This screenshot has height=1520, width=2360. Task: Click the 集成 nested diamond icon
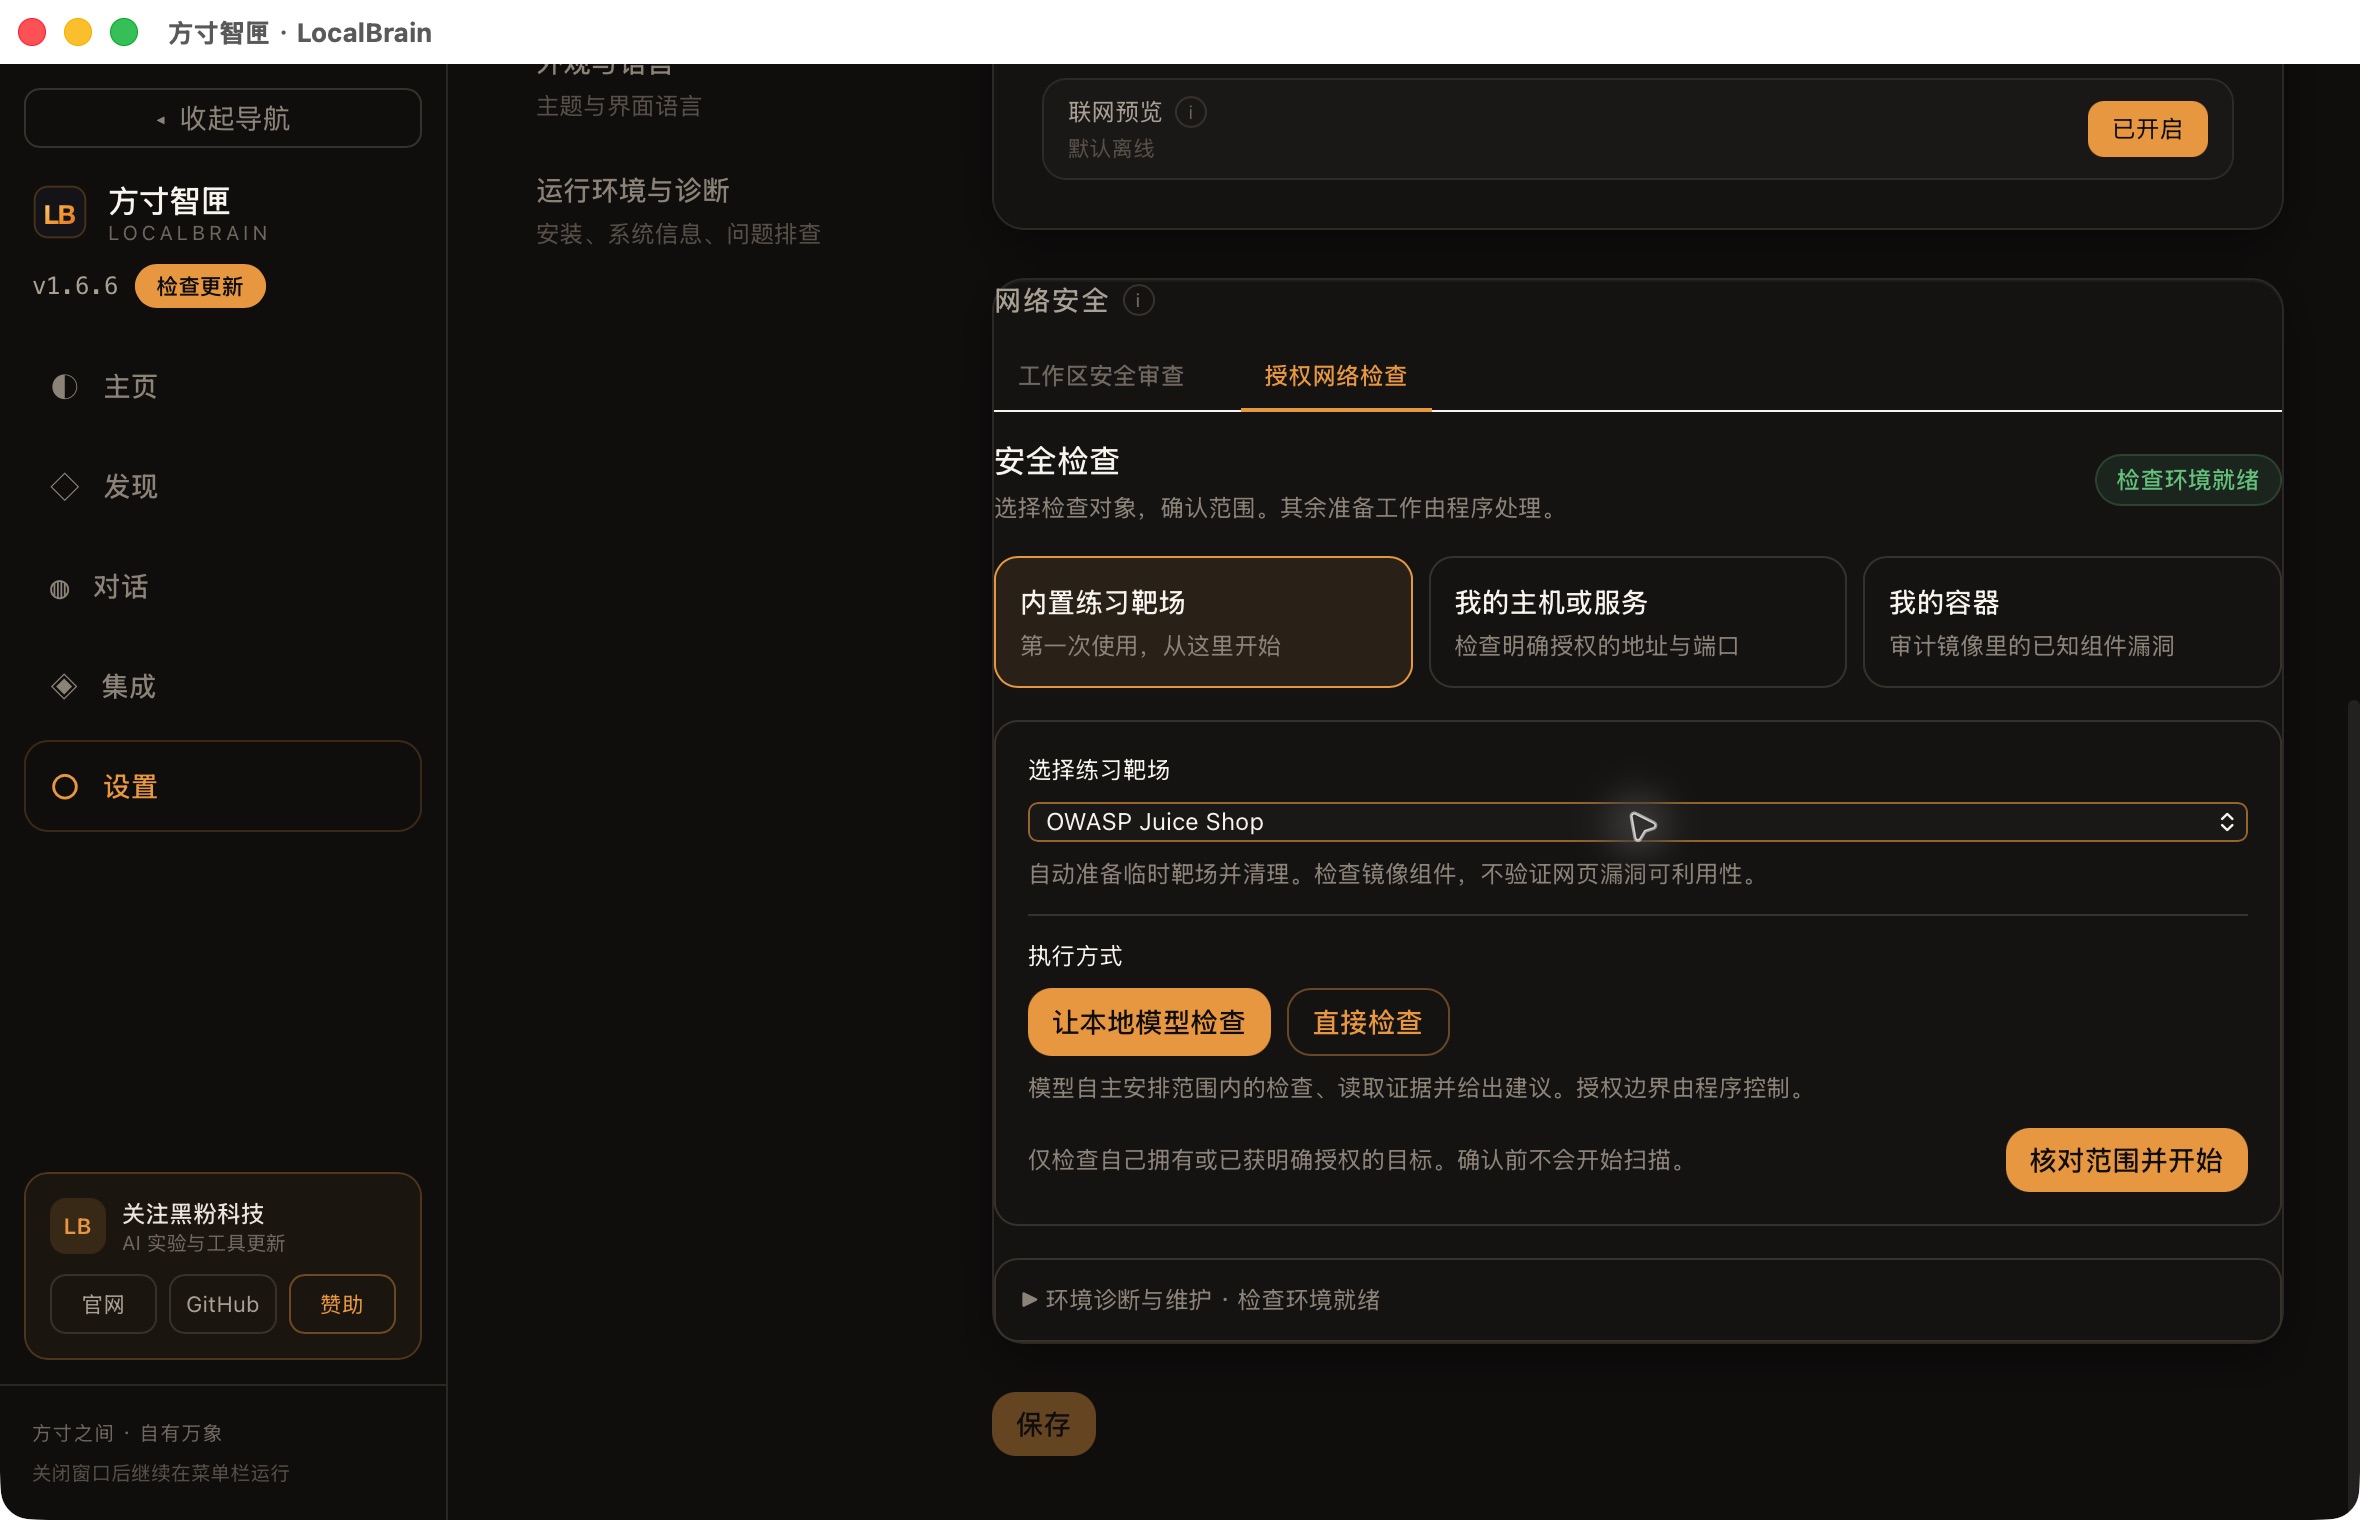coord(64,686)
